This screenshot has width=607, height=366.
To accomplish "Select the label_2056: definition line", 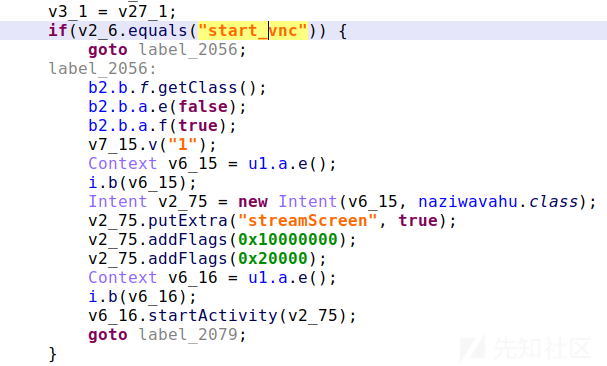I will tap(103, 69).
